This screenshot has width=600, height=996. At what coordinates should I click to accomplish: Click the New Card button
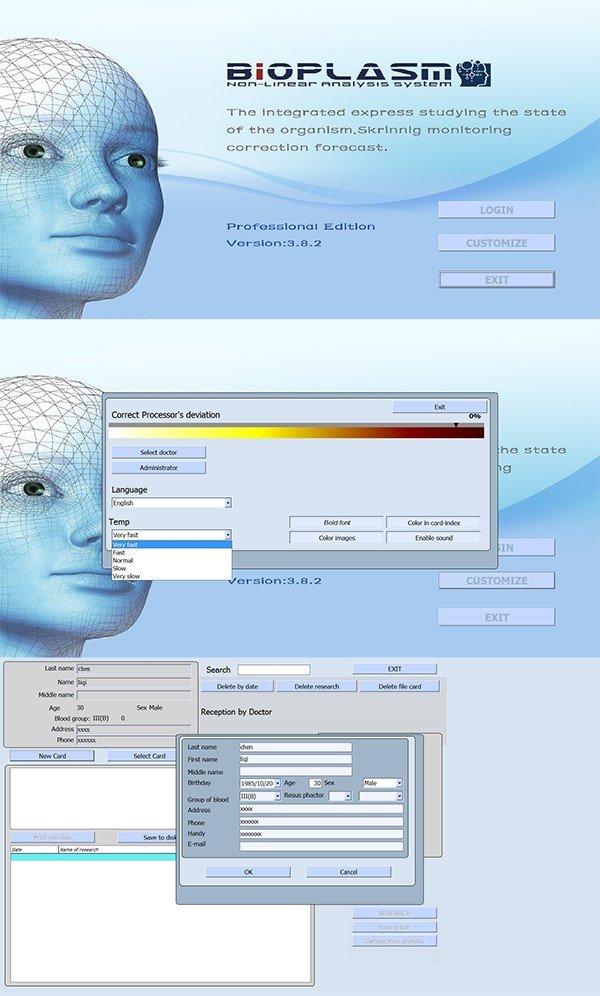[x=52, y=756]
